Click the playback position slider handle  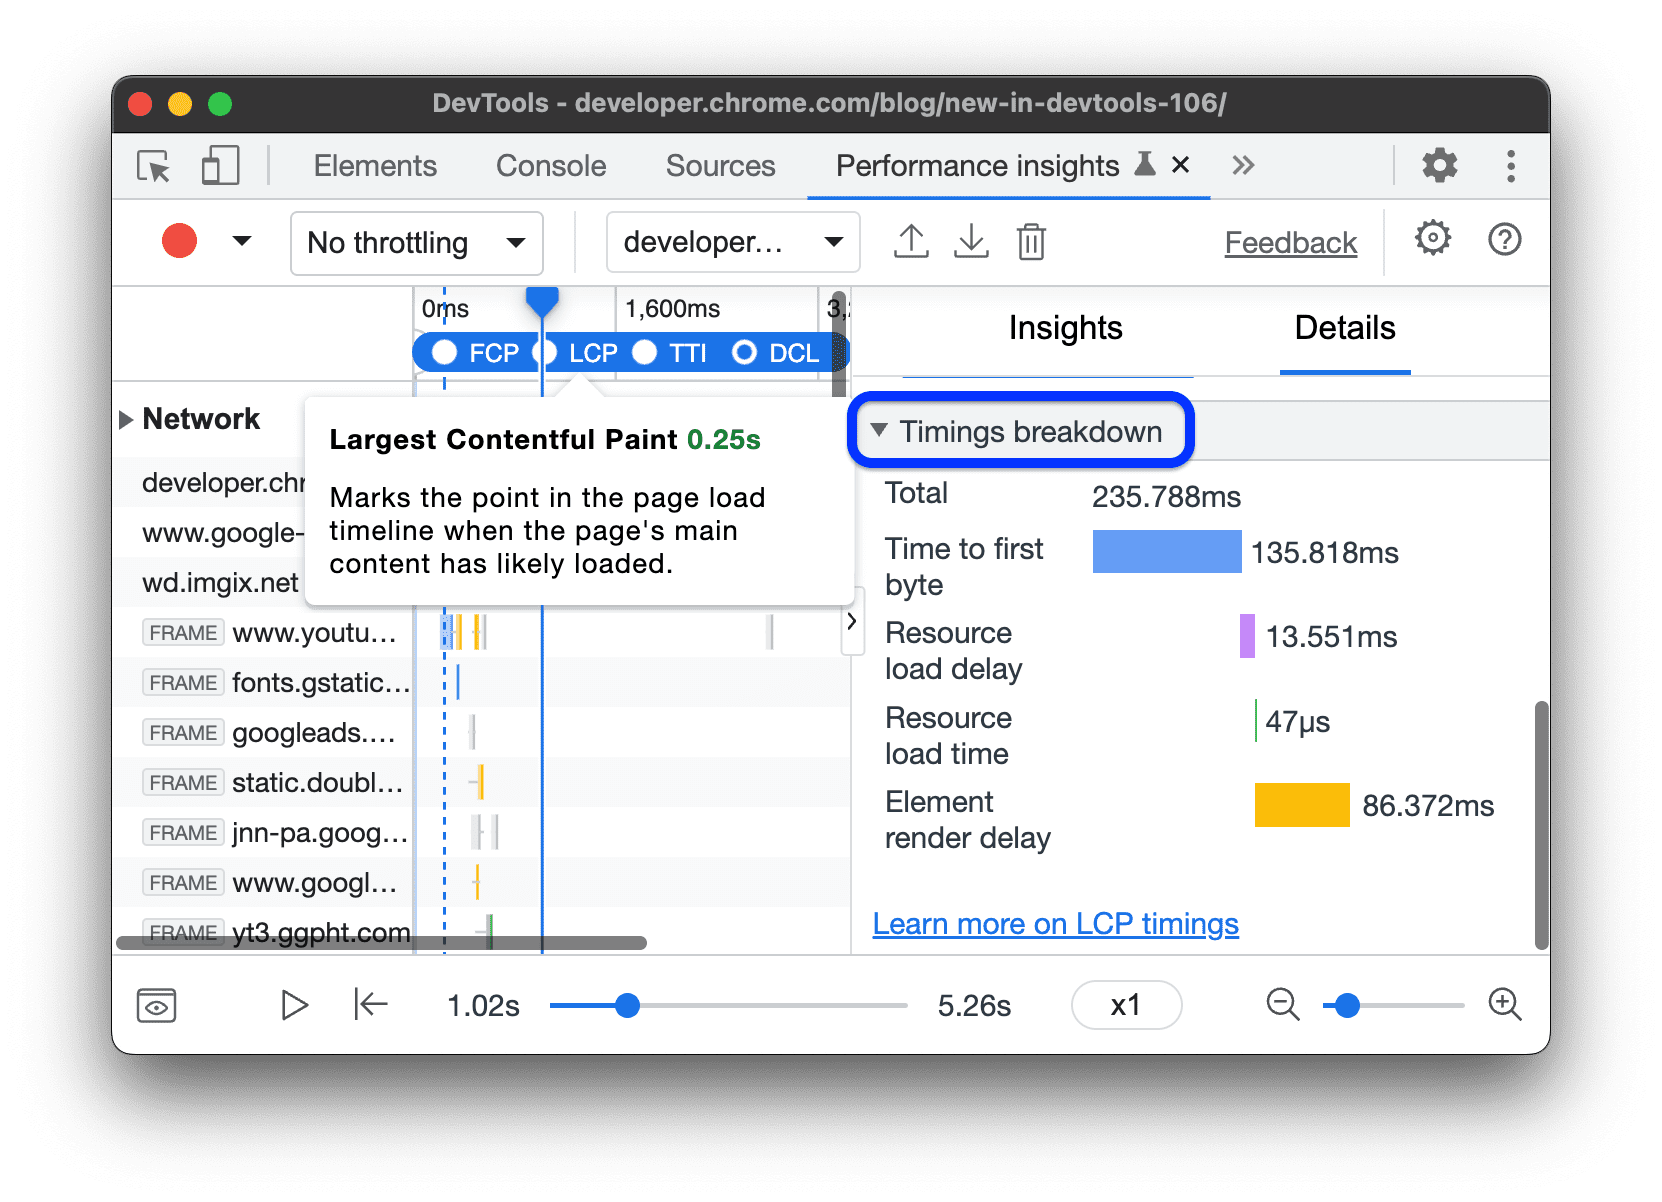pyautogui.click(x=627, y=1005)
